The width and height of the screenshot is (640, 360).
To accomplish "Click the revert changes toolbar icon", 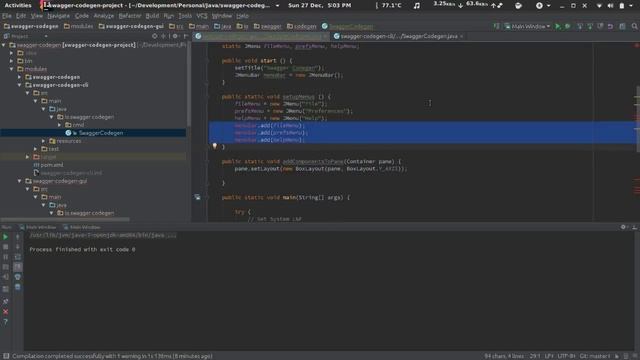I will (611, 26).
